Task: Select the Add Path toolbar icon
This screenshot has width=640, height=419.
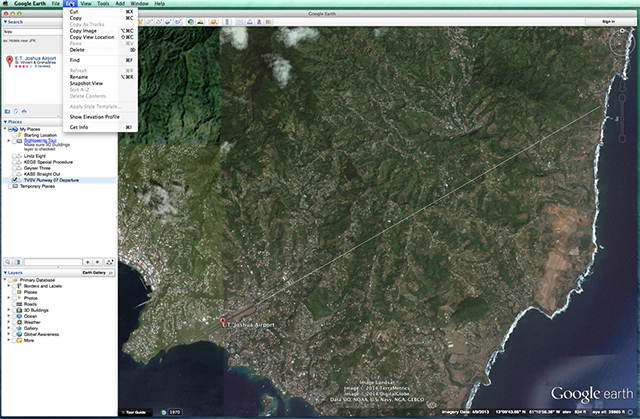Action: 159,22
